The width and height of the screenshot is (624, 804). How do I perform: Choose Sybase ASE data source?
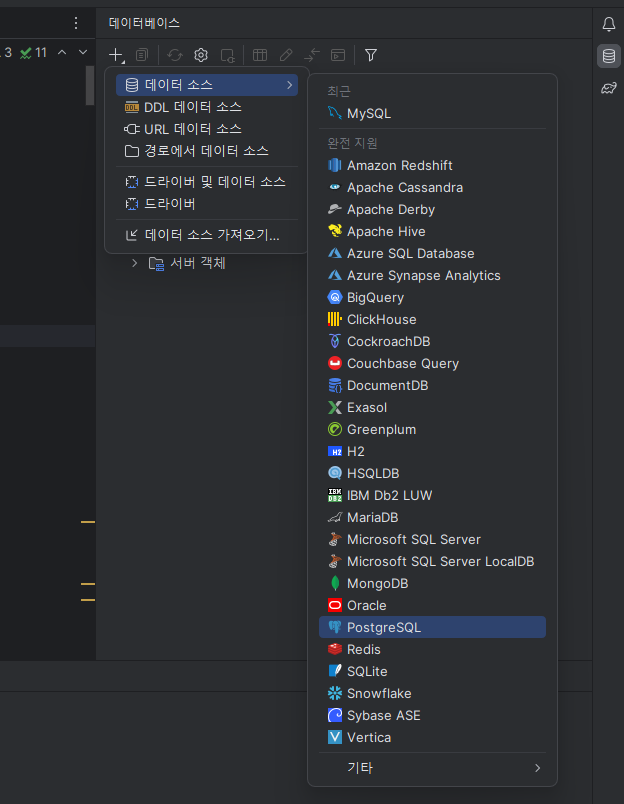pyautogui.click(x=432, y=715)
